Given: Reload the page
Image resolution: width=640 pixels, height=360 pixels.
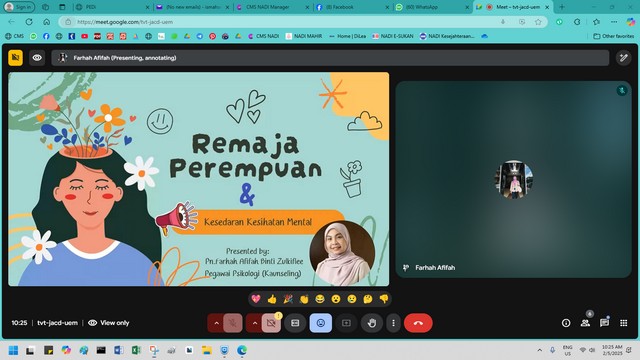Looking at the screenshot, I should [29, 22].
